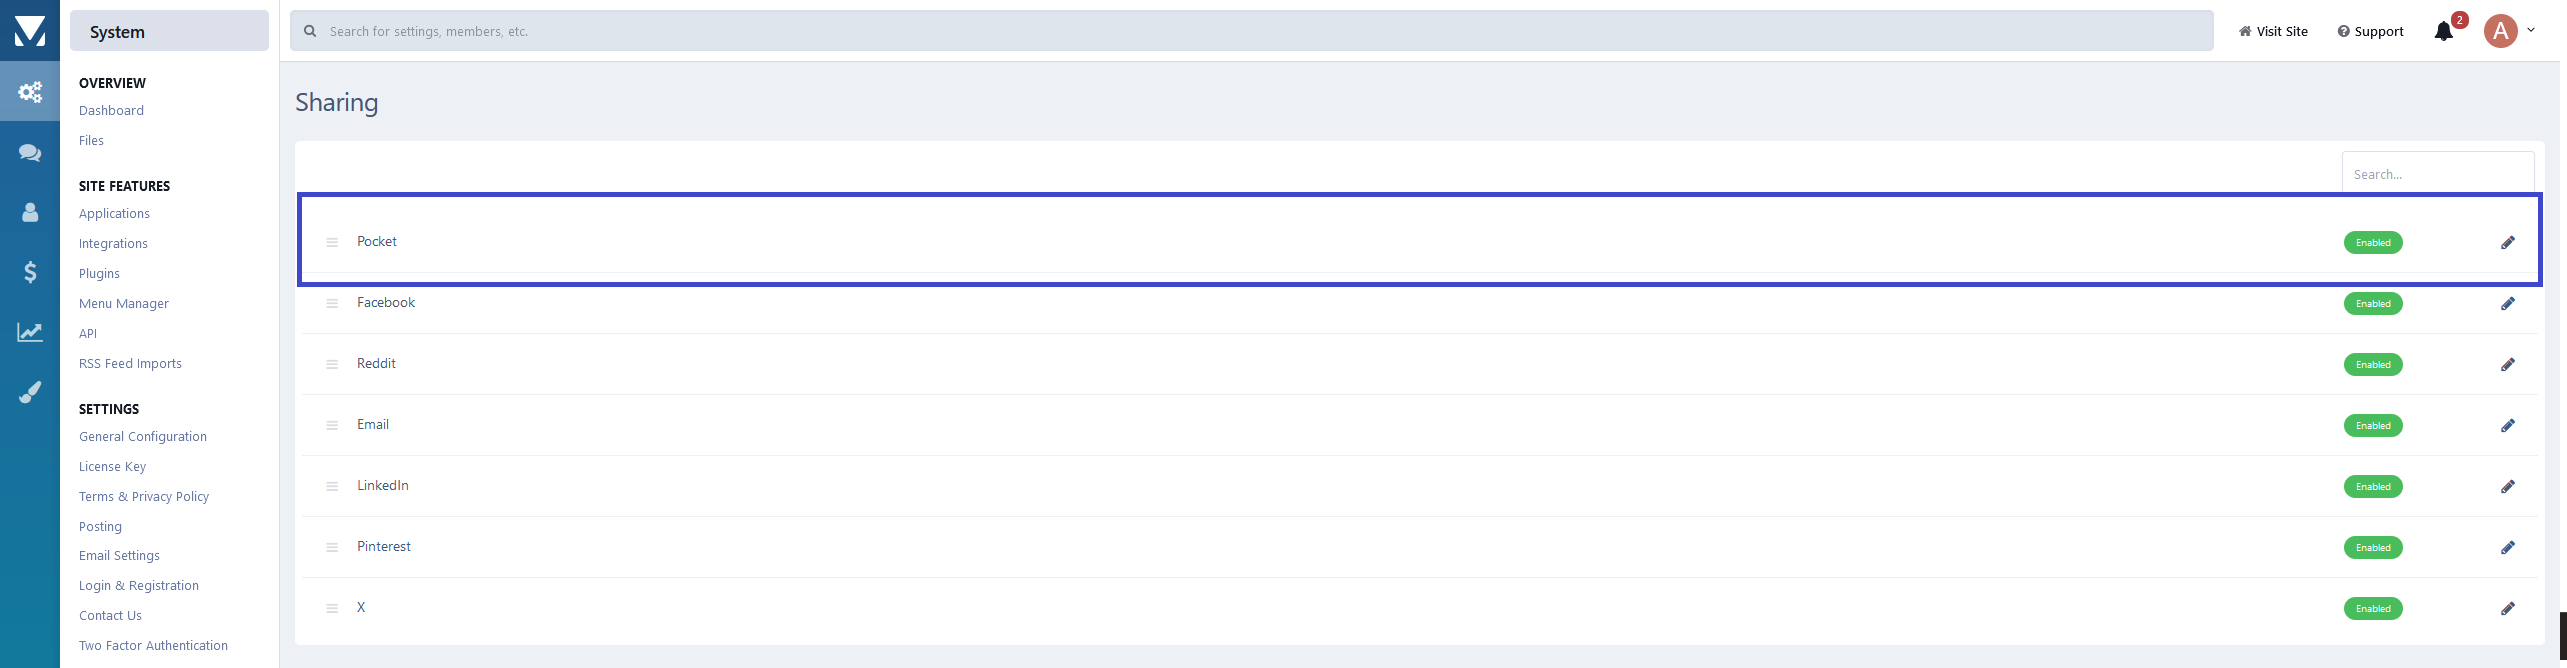Image resolution: width=2567 pixels, height=668 pixels.
Task: Open the Community section speech bubbles icon
Action: [30, 152]
